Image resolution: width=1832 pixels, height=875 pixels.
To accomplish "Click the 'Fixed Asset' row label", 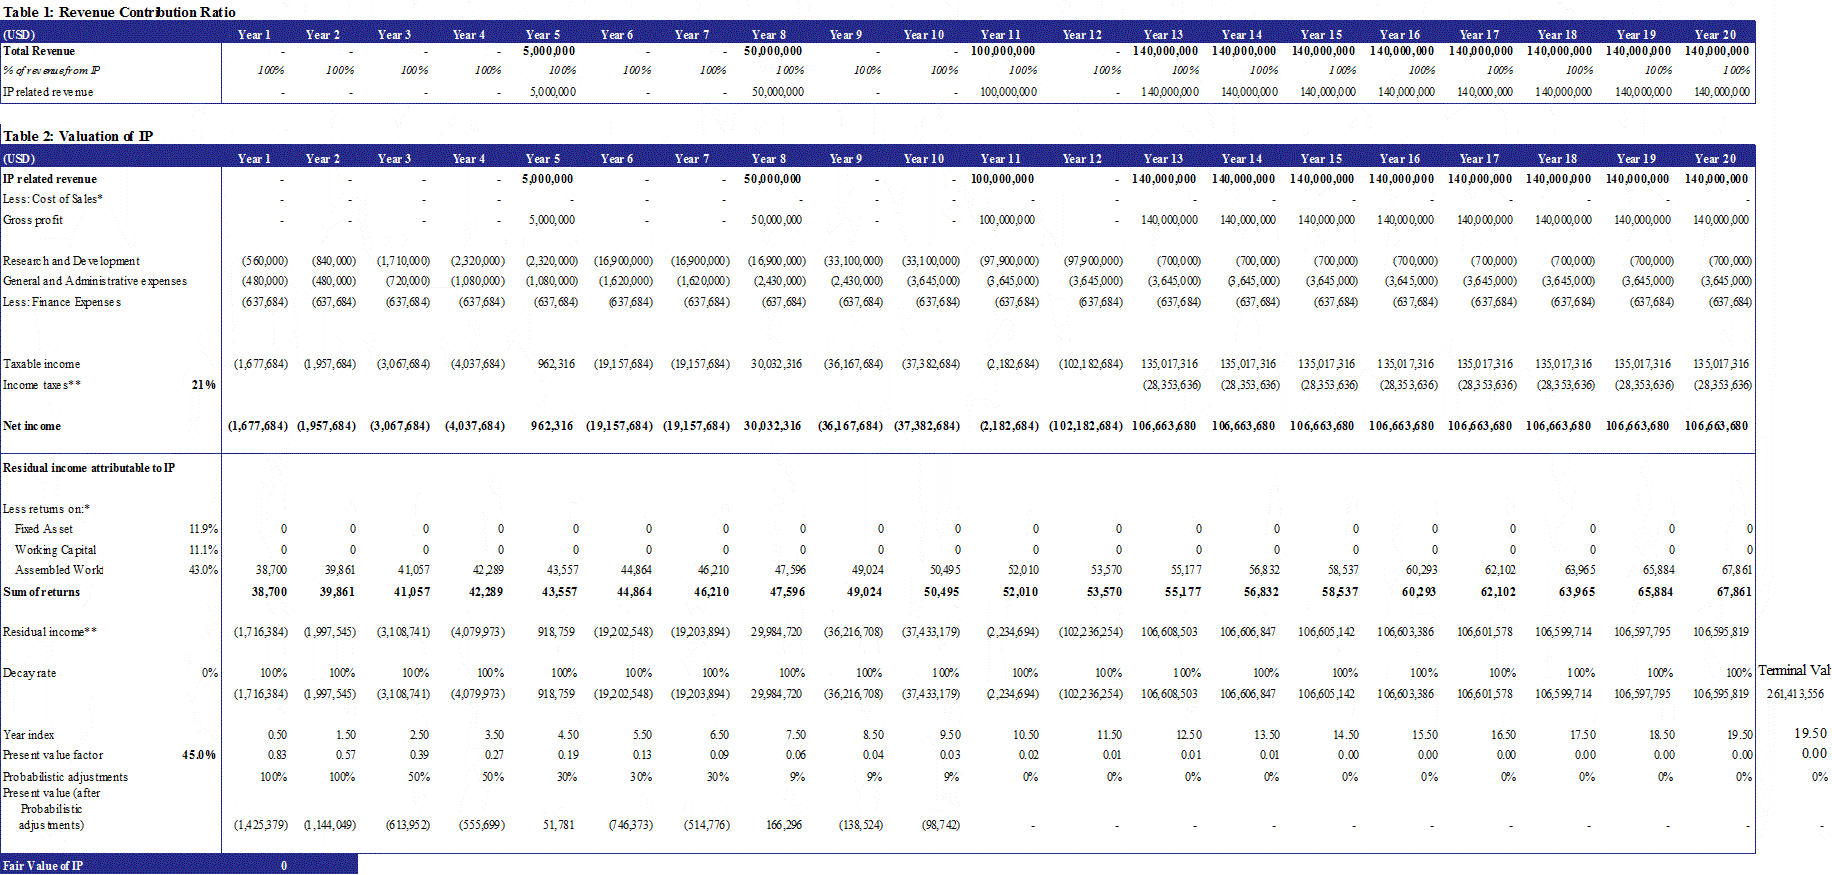I will pos(44,529).
